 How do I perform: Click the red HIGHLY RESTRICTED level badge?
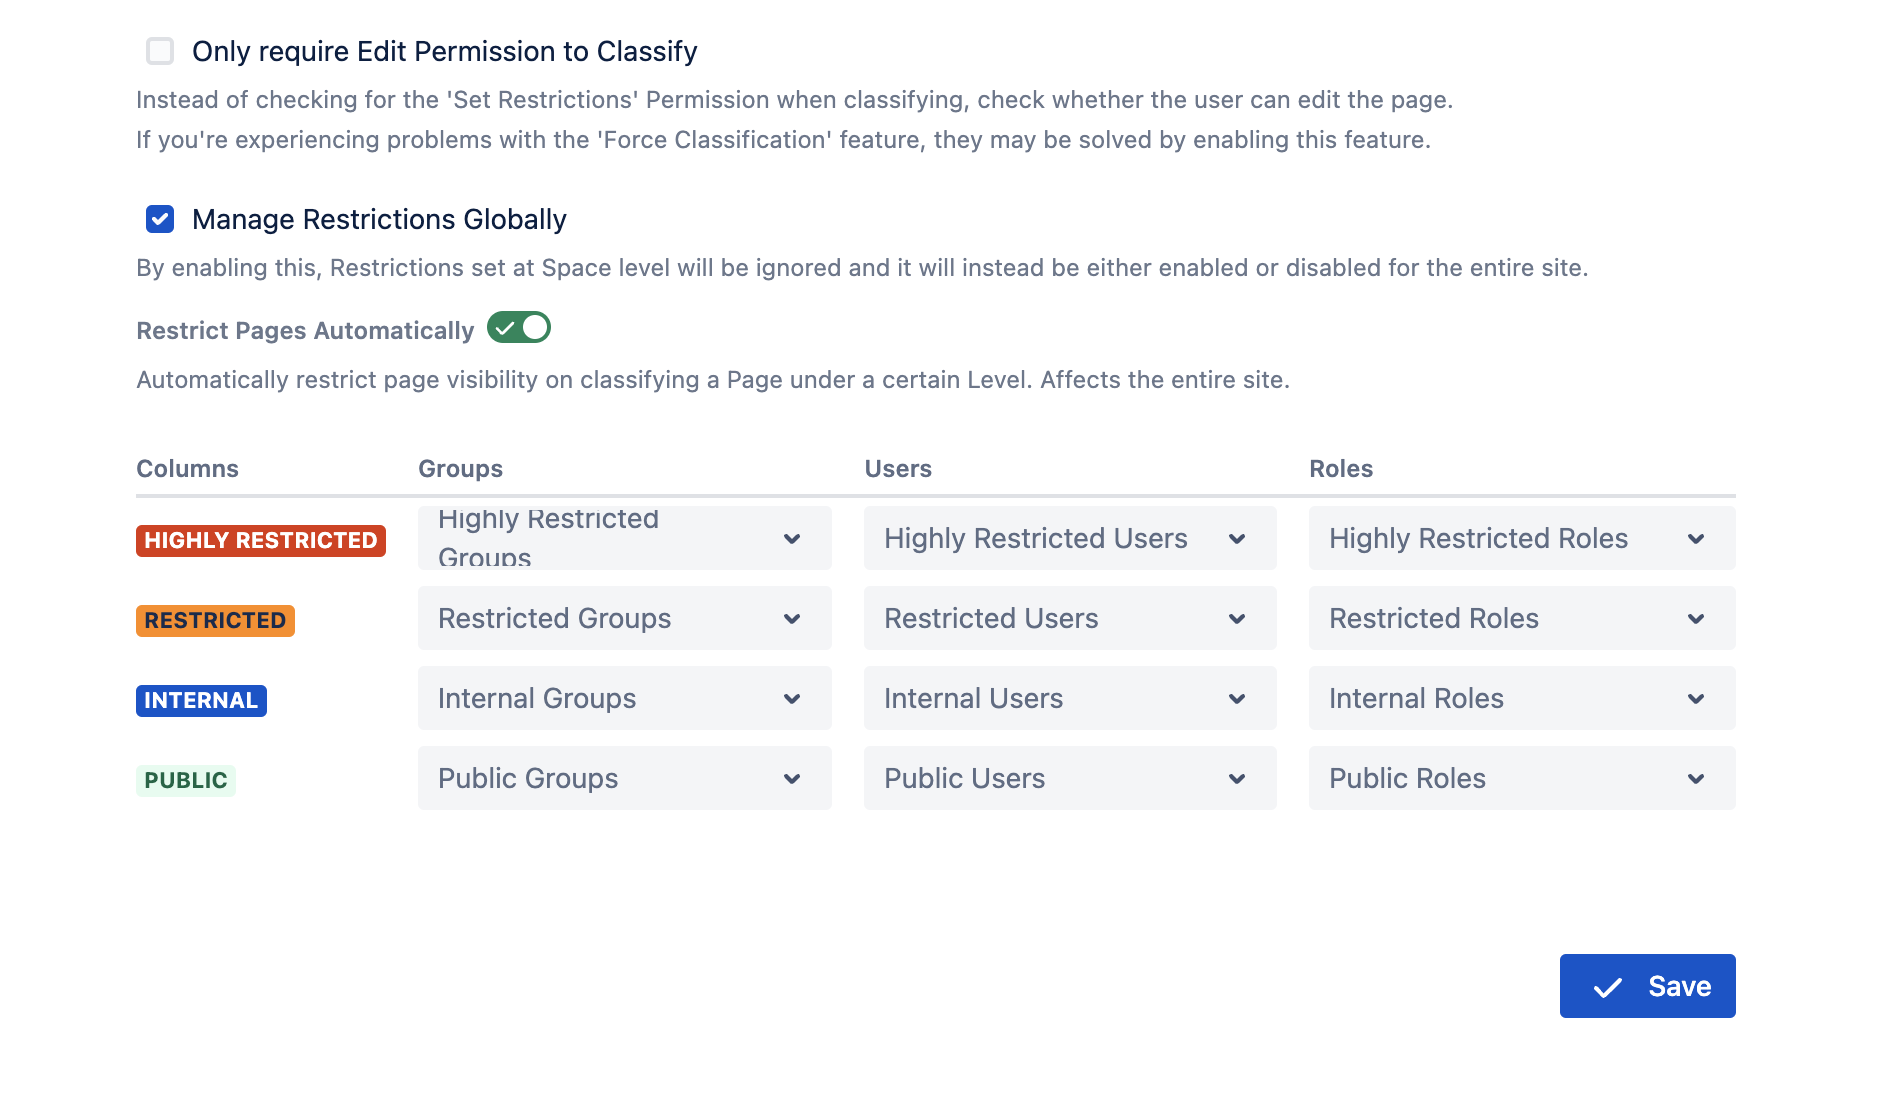[260, 540]
